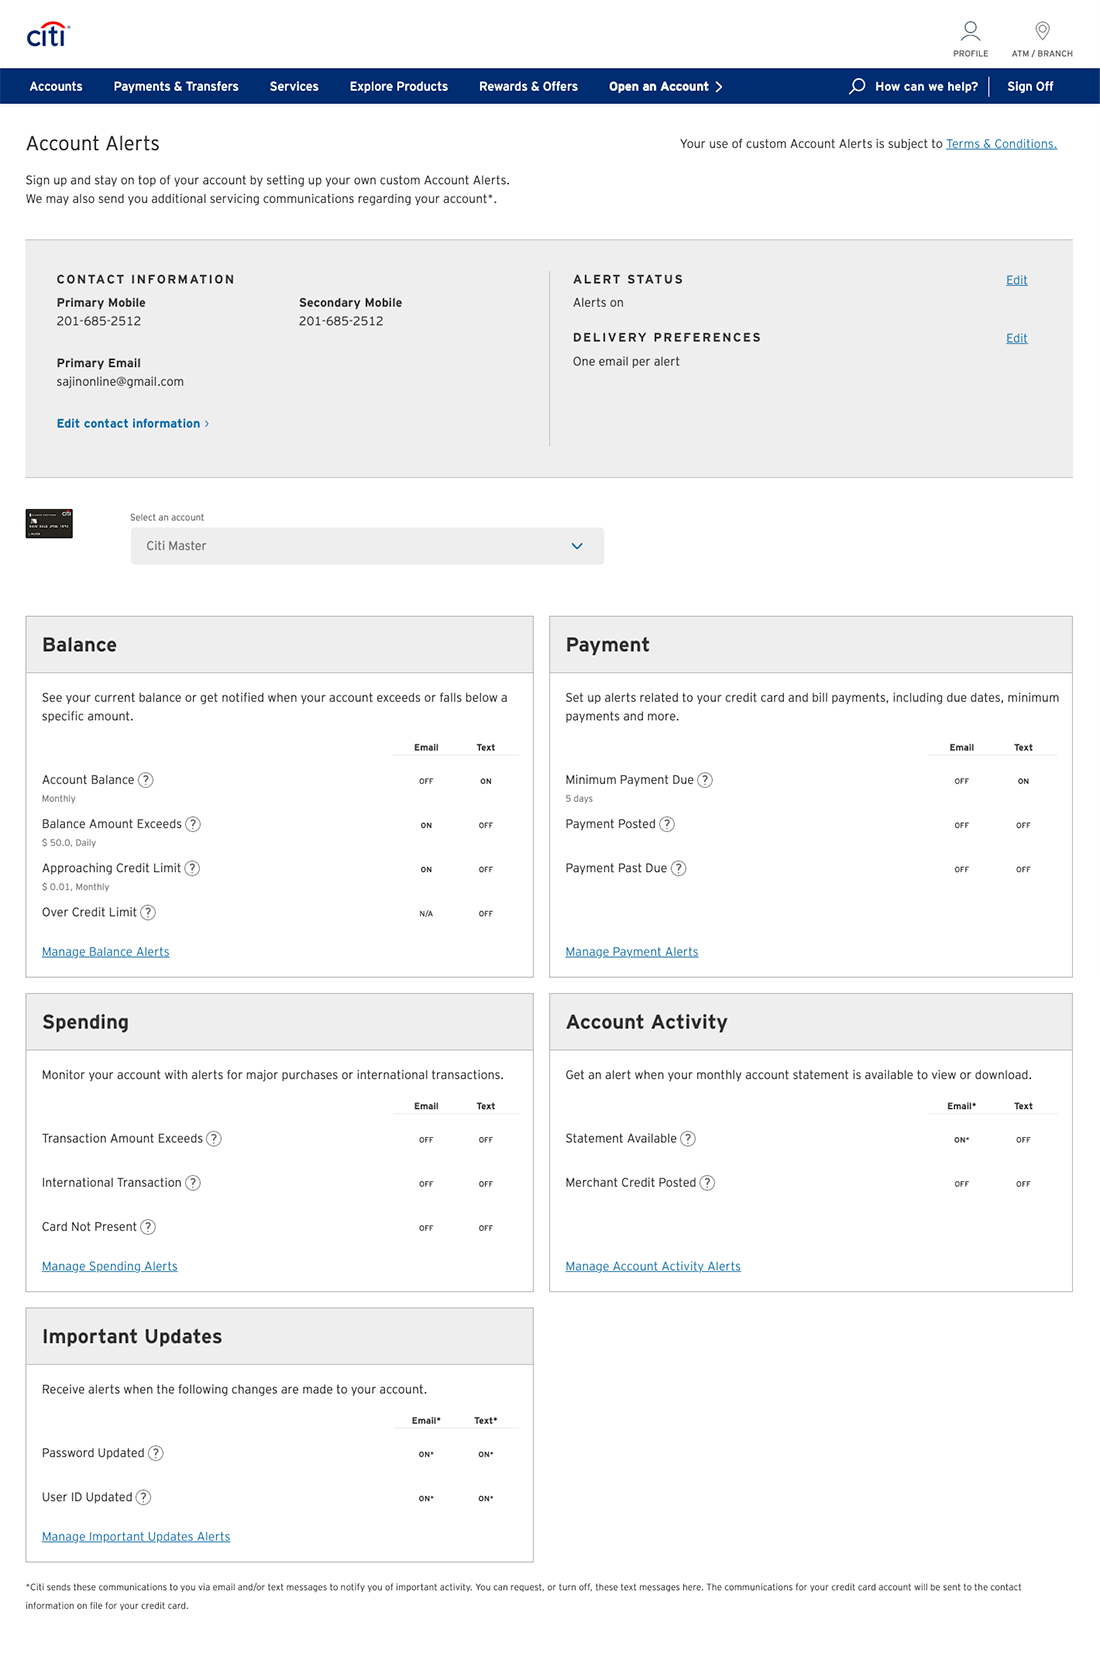Image resolution: width=1100 pixels, height=1660 pixels.
Task: Open ATM / Branch locator icon
Action: click(x=1042, y=31)
